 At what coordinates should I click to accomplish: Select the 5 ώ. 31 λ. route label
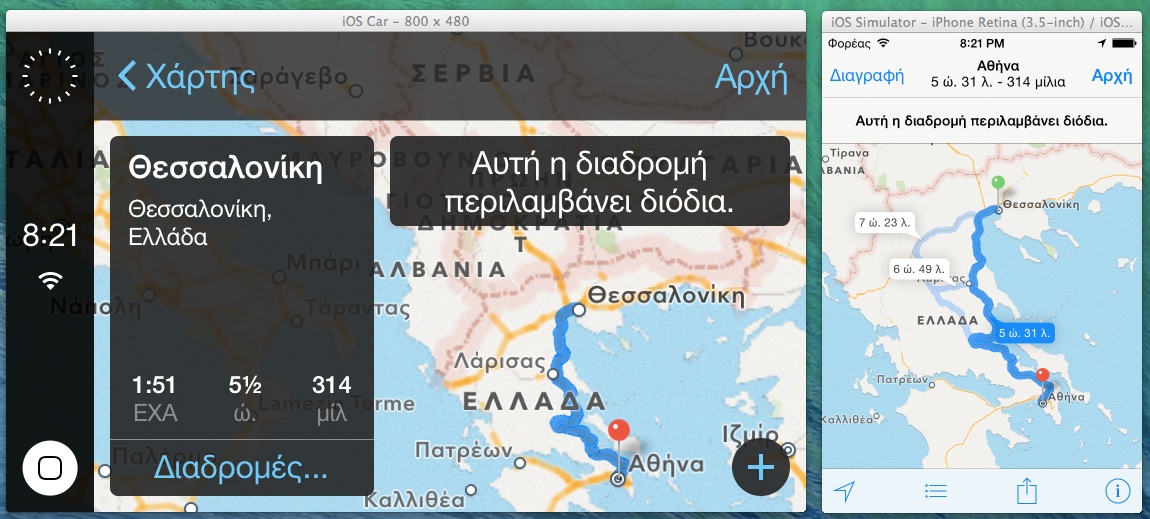(1025, 332)
